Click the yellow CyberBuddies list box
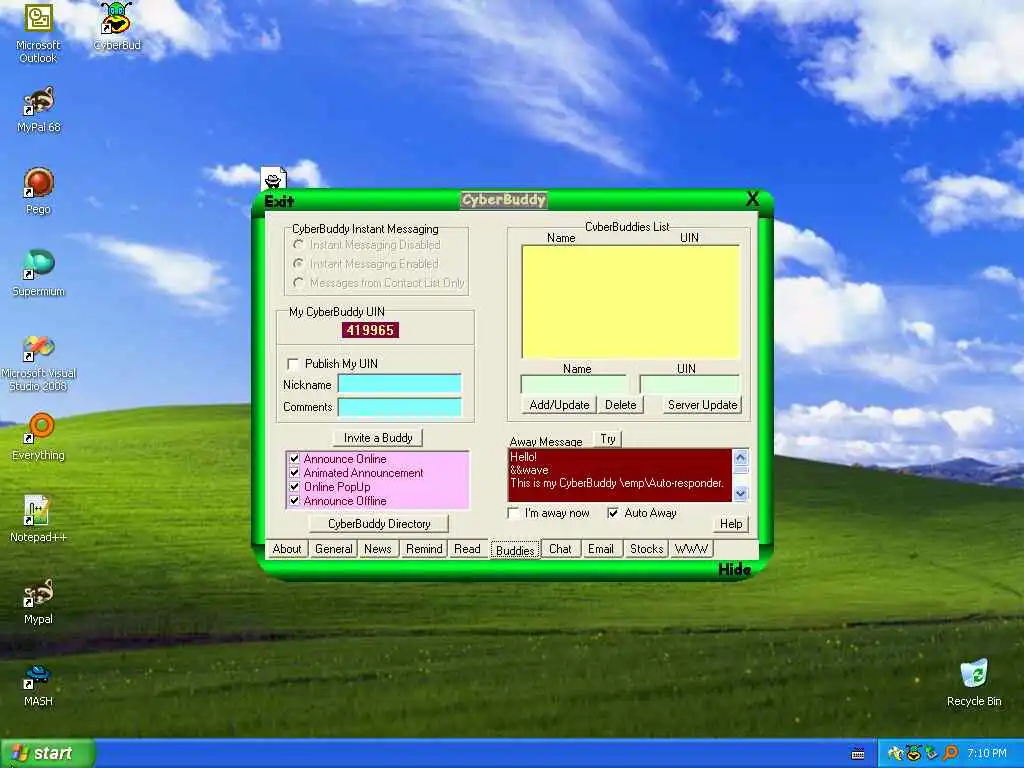1024x768 pixels. click(630, 302)
